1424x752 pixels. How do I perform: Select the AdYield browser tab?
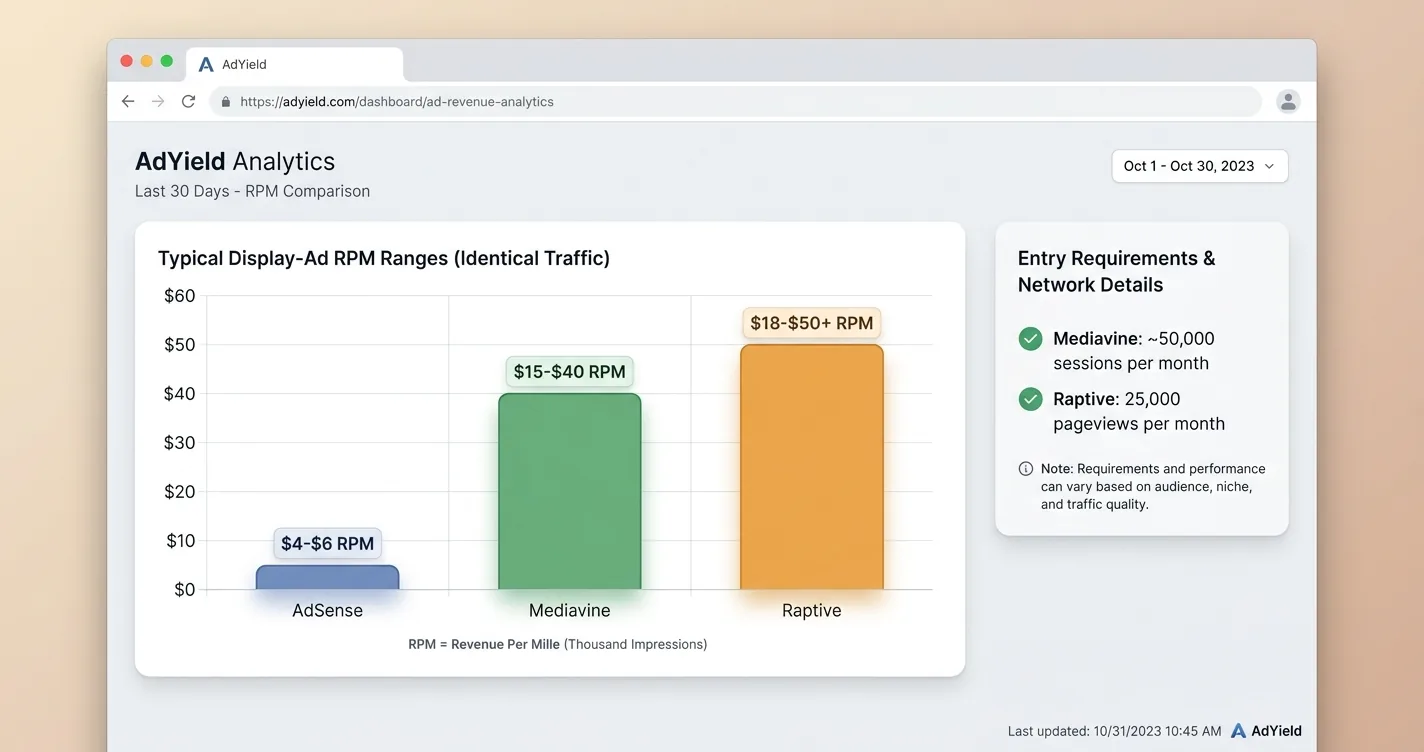(295, 64)
